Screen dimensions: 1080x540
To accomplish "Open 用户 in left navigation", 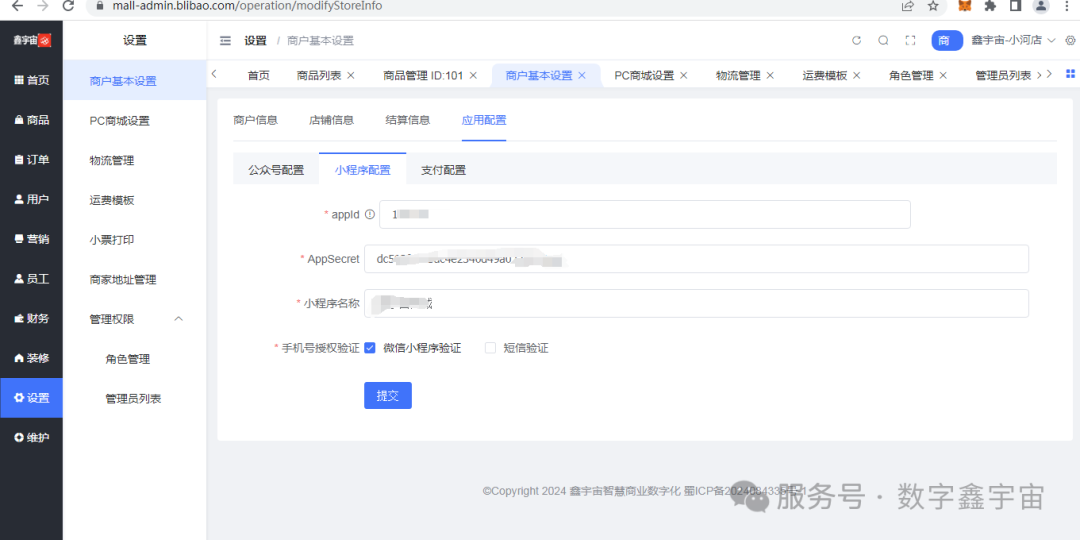I will [x=32, y=200].
